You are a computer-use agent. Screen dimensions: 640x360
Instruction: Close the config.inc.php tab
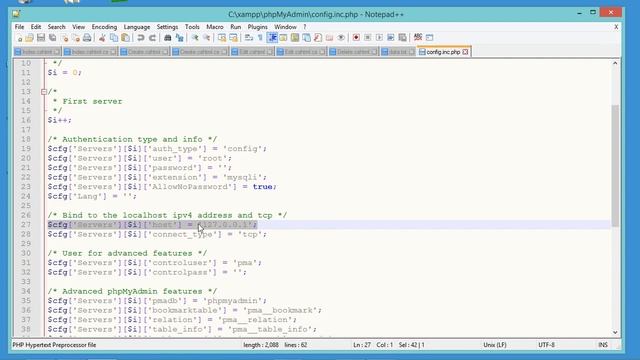point(465,52)
